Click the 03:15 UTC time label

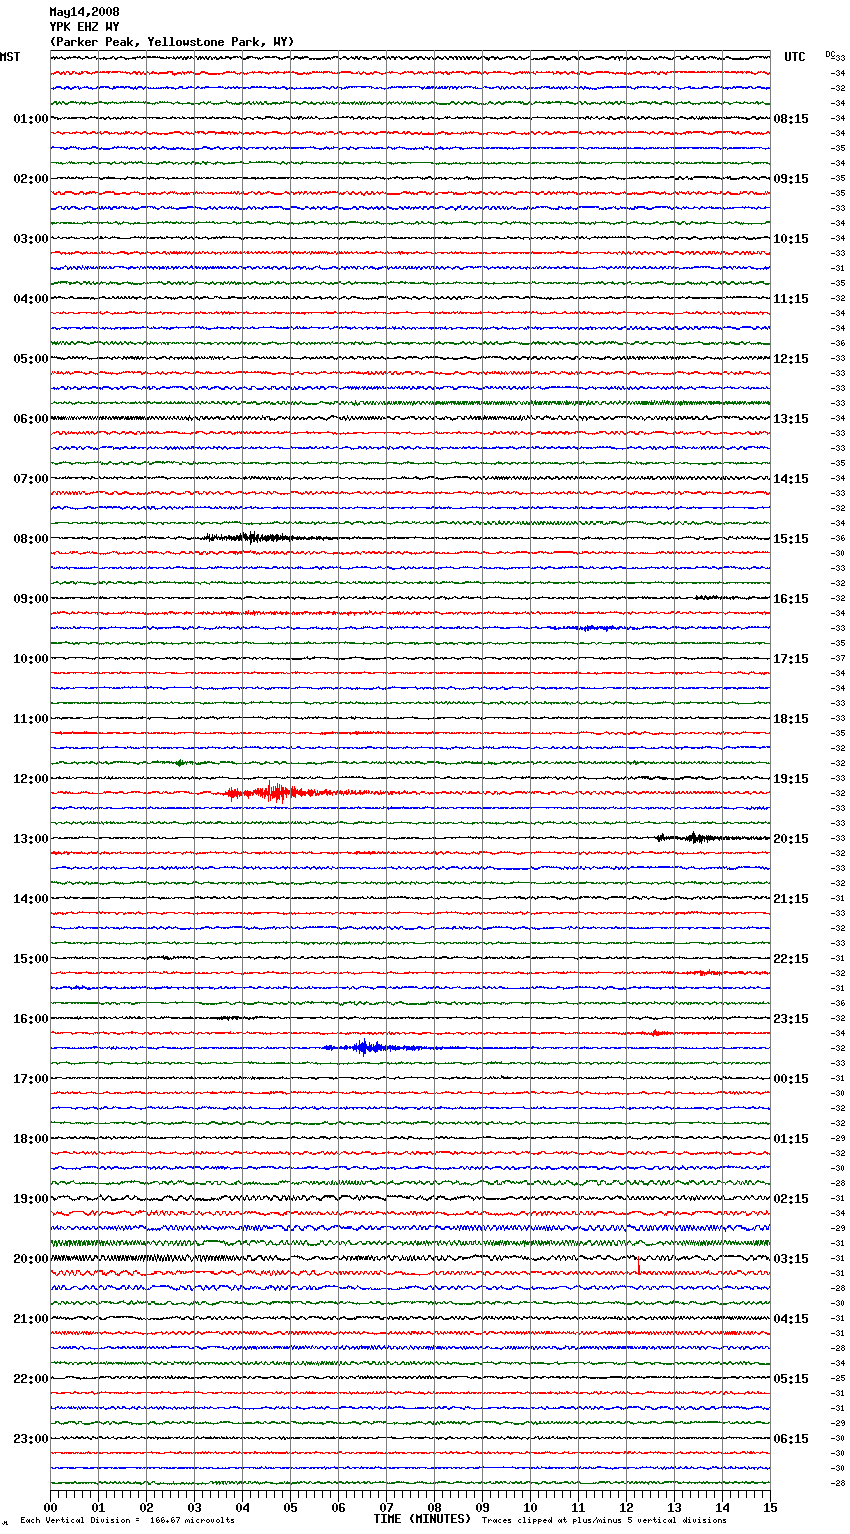[x=791, y=1259]
